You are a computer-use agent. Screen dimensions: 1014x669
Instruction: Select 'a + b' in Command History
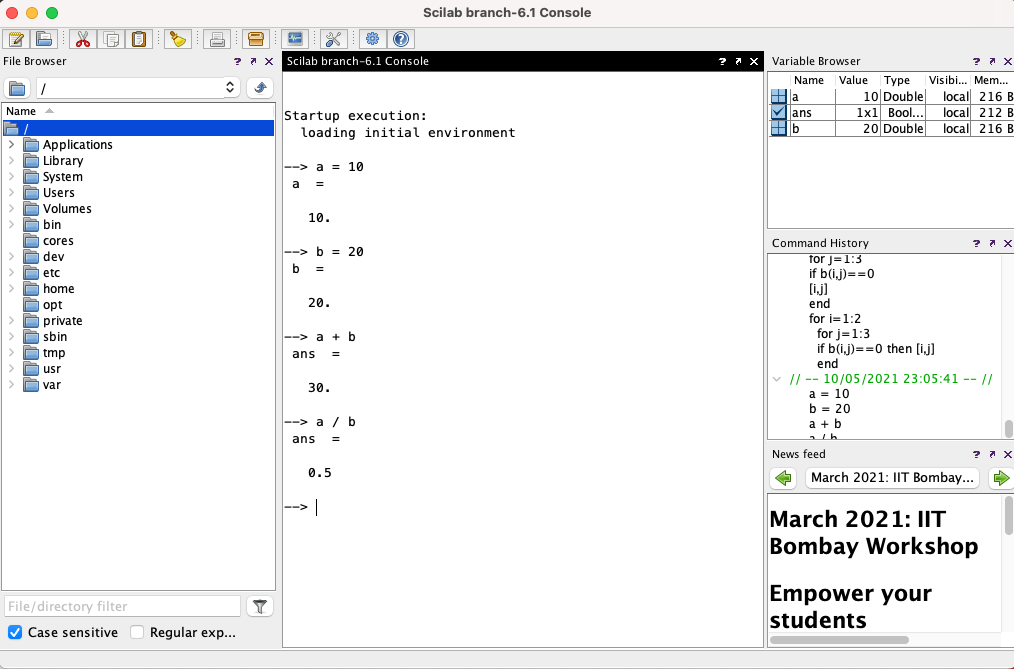825,424
